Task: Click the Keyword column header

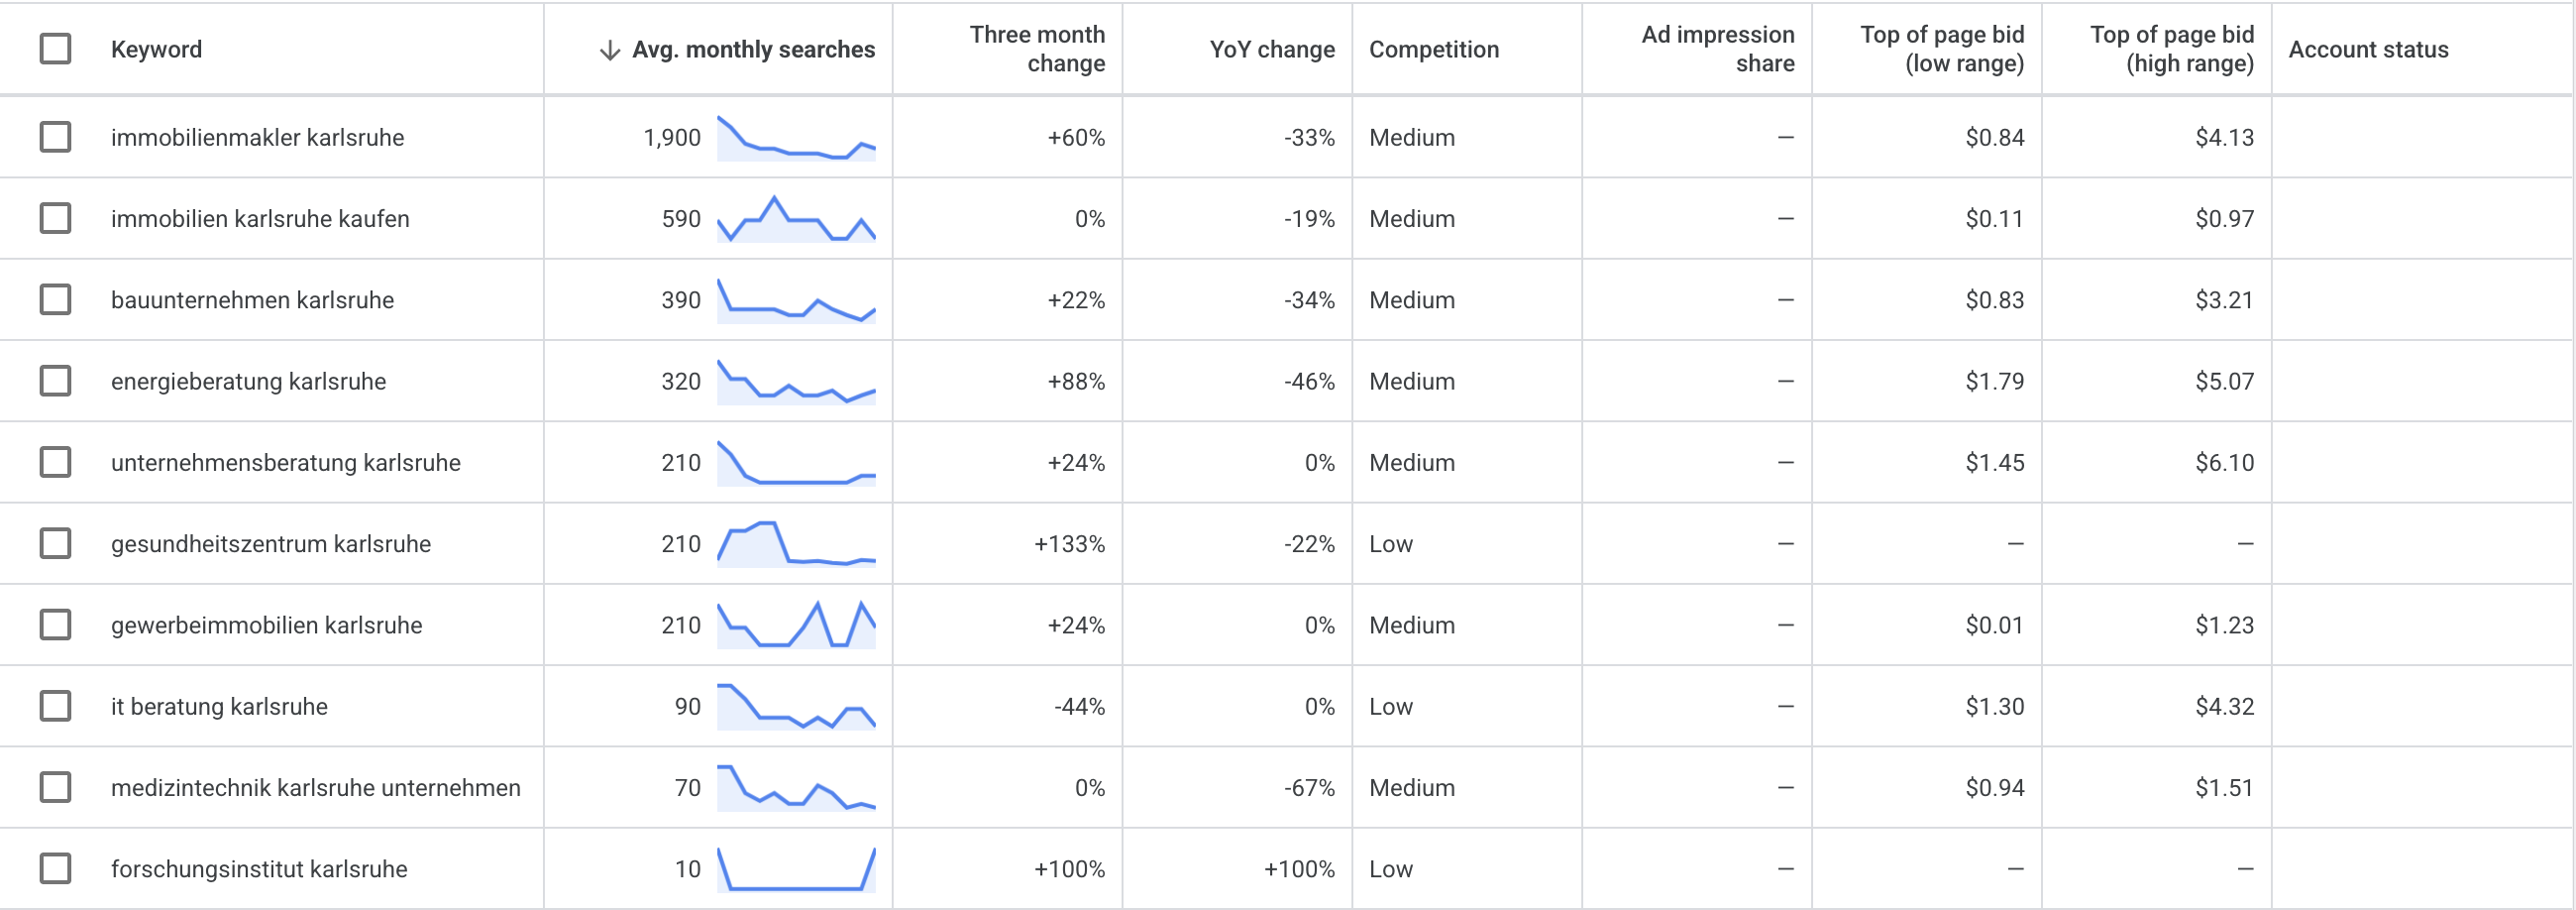Action: tap(156, 50)
